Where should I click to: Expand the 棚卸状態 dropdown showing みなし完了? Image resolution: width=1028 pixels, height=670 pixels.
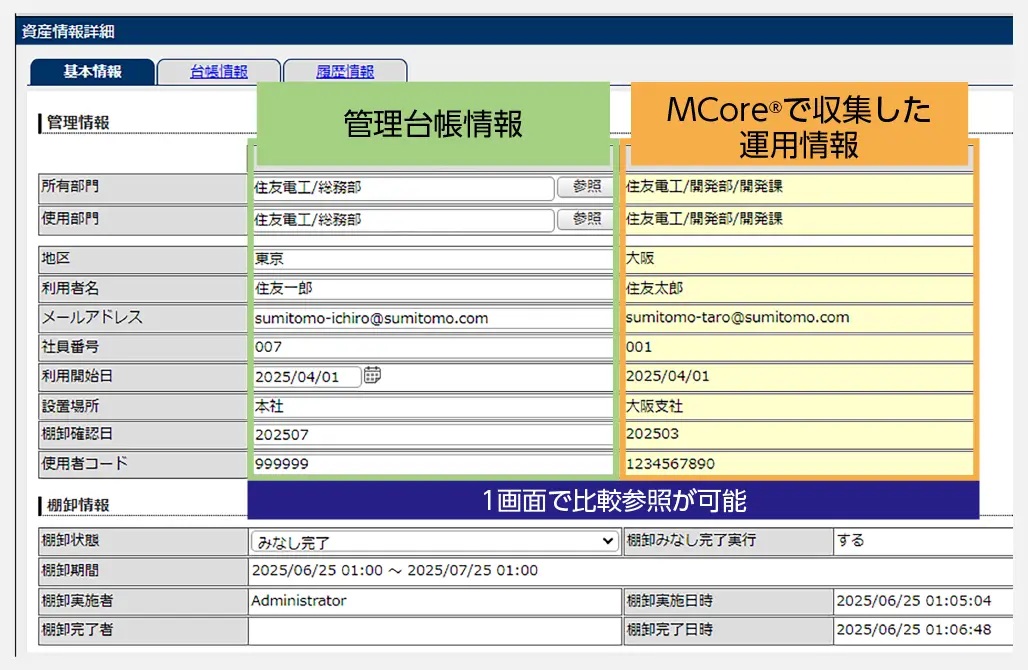pos(435,542)
